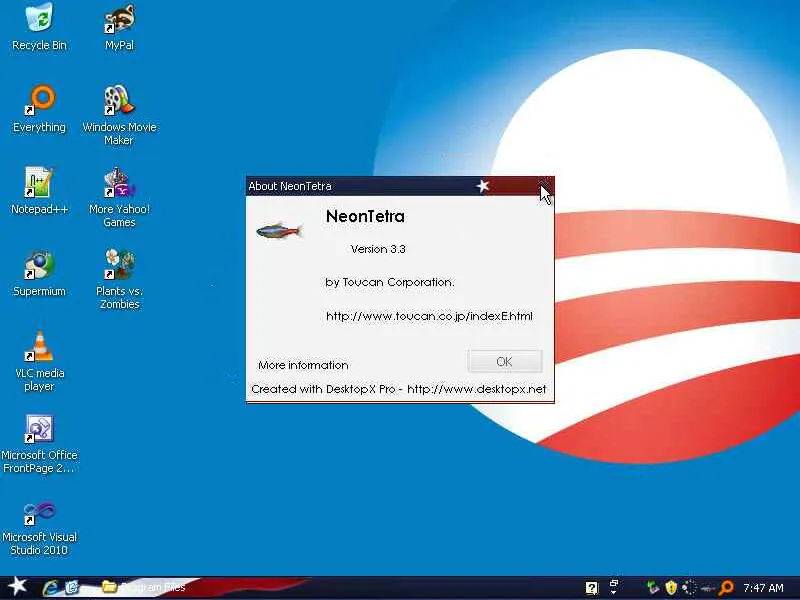
Task: Click the Created with DesktopX Pro link
Action: [398, 389]
